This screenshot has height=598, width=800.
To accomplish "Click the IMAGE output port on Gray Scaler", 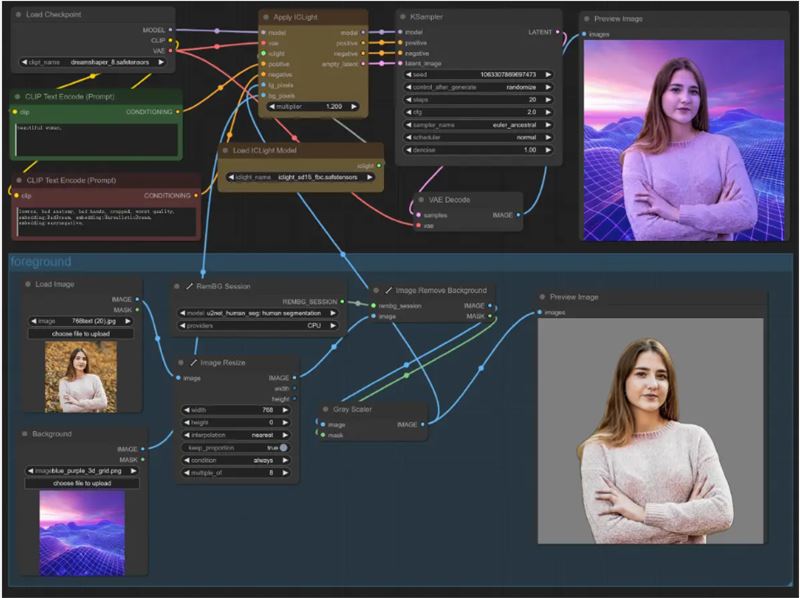I will coord(422,425).
